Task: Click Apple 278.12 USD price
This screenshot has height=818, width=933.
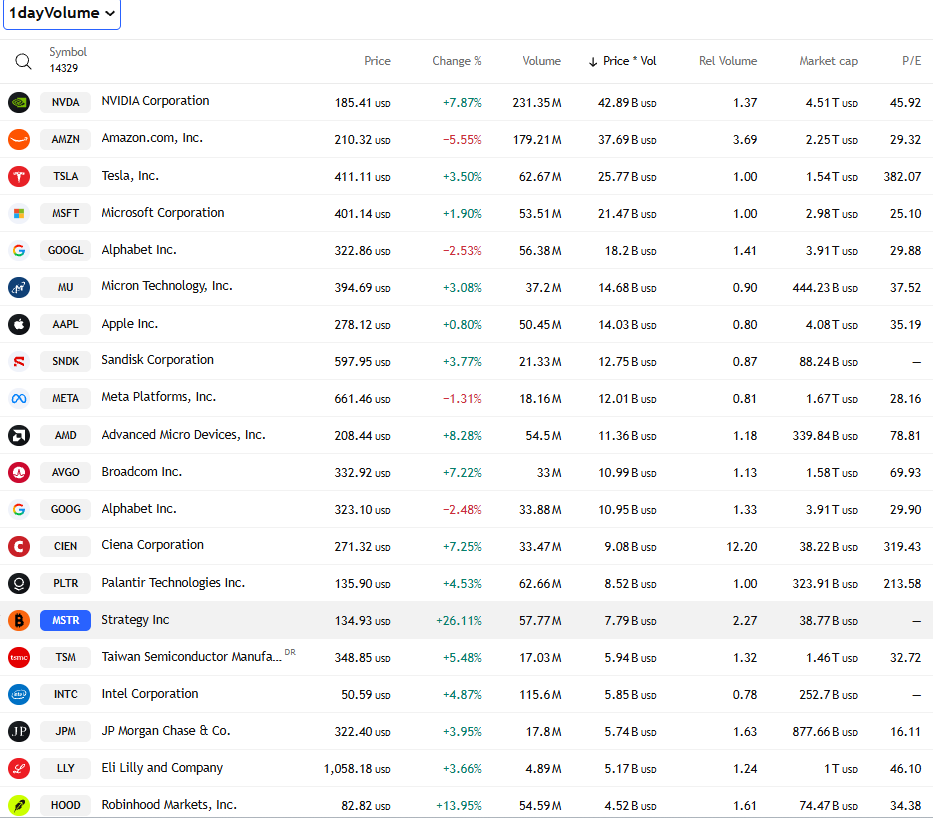Action: click(362, 325)
